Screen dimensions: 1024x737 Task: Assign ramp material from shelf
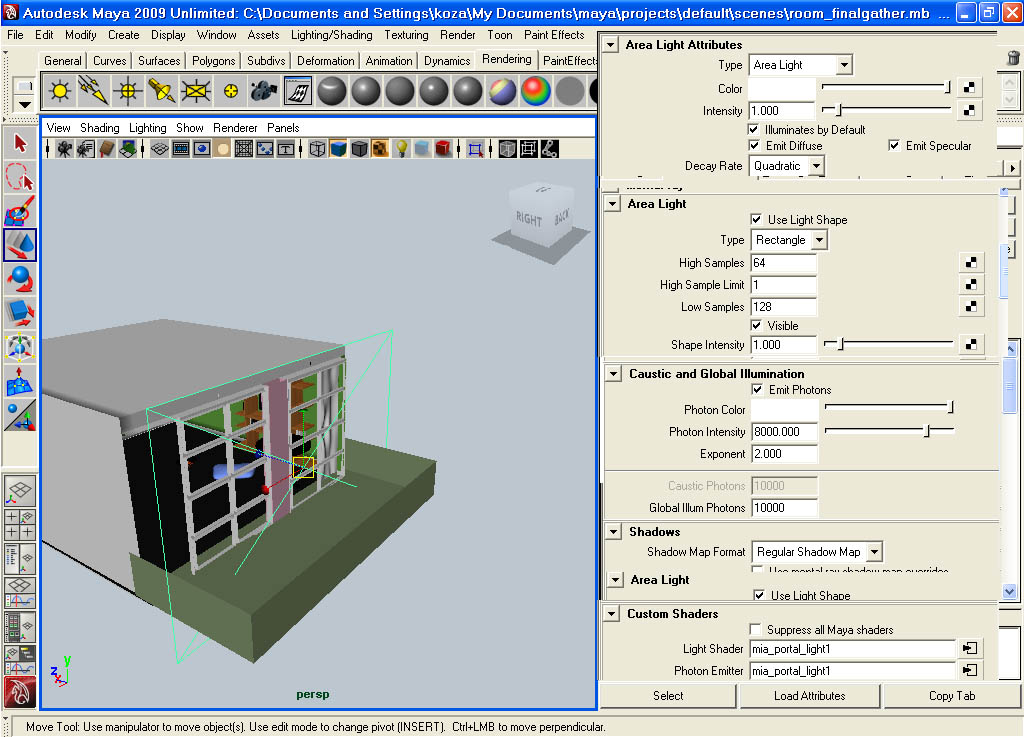[536, 91]
